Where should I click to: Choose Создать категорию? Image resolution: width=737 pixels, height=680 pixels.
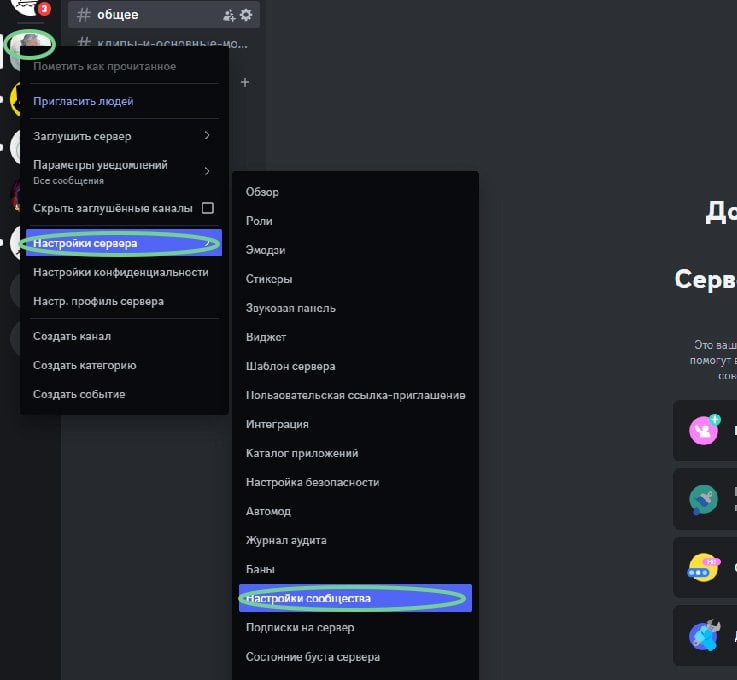click(x=124, y=366)
